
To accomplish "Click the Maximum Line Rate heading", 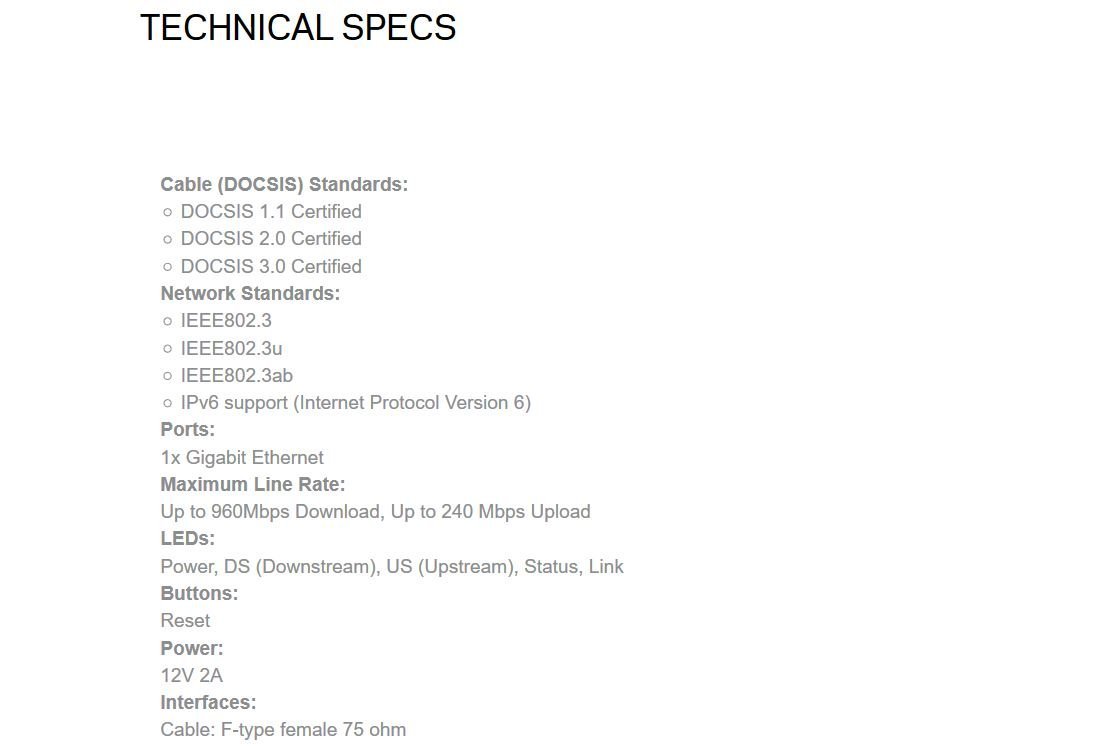I will click(x=253, y=484).
